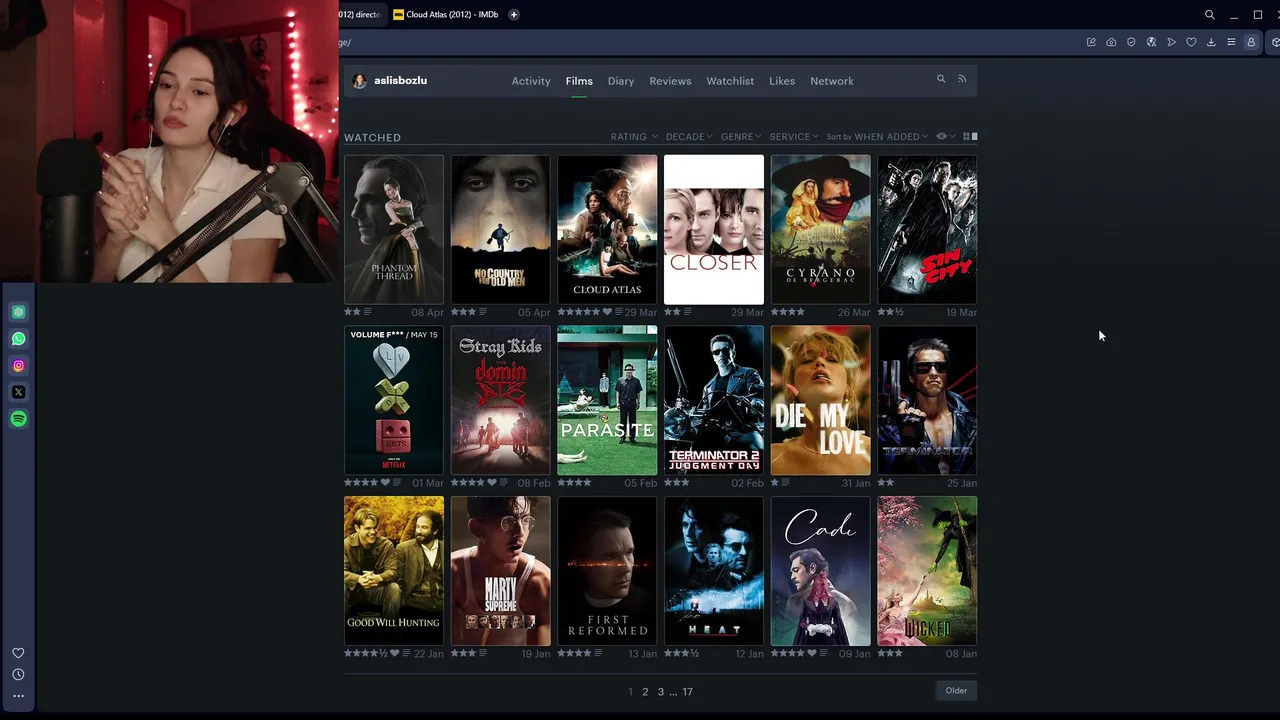Screen dimensions: 1280x720
Task: Select the Films tab
Action: click(x=579, y=81)
